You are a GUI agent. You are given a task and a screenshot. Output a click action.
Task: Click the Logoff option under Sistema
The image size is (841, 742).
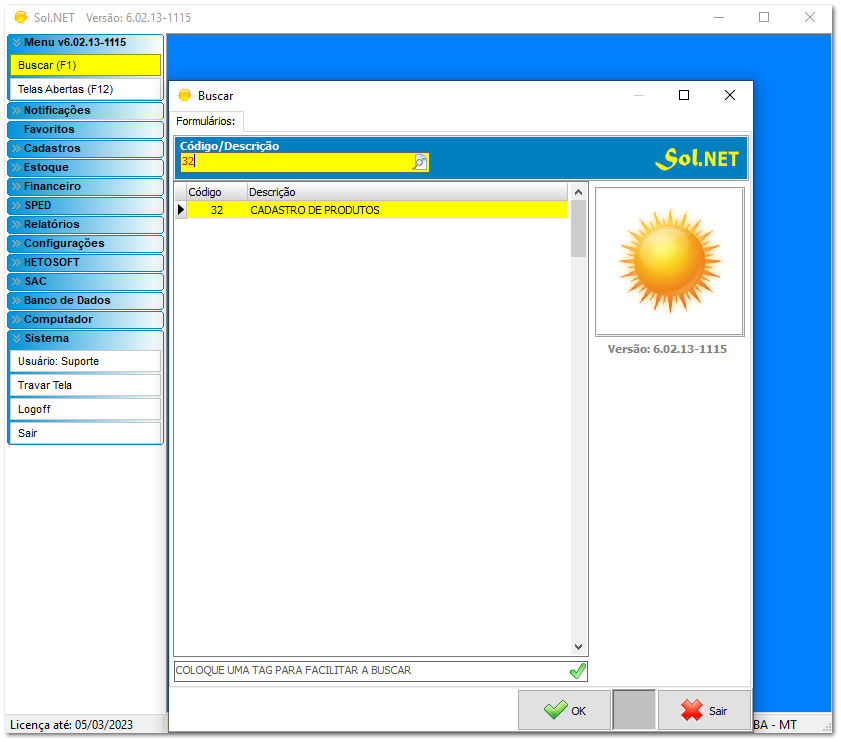click(85, 409)
